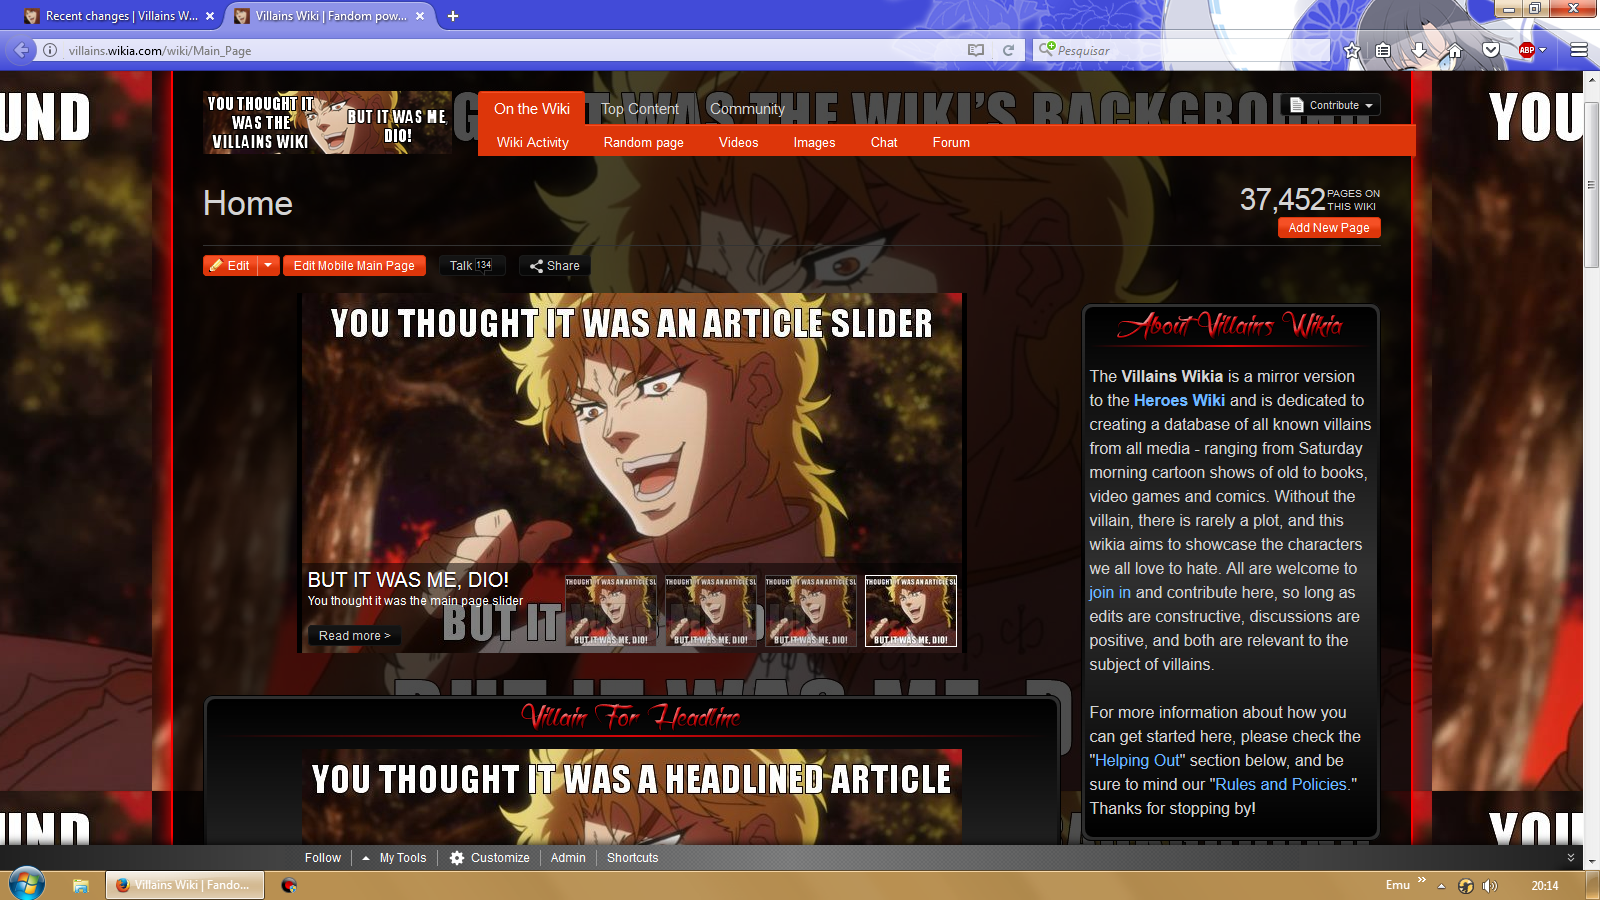Expand the Edit button dropdown arrow
The height and width of the screenshot is (900, 1600).
pos(268,265)
